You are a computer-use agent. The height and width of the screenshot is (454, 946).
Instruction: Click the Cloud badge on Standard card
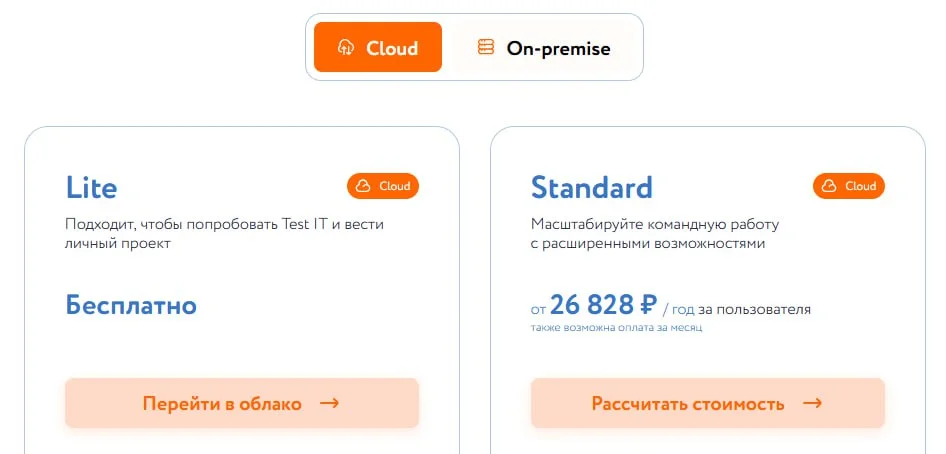point(849,186)
